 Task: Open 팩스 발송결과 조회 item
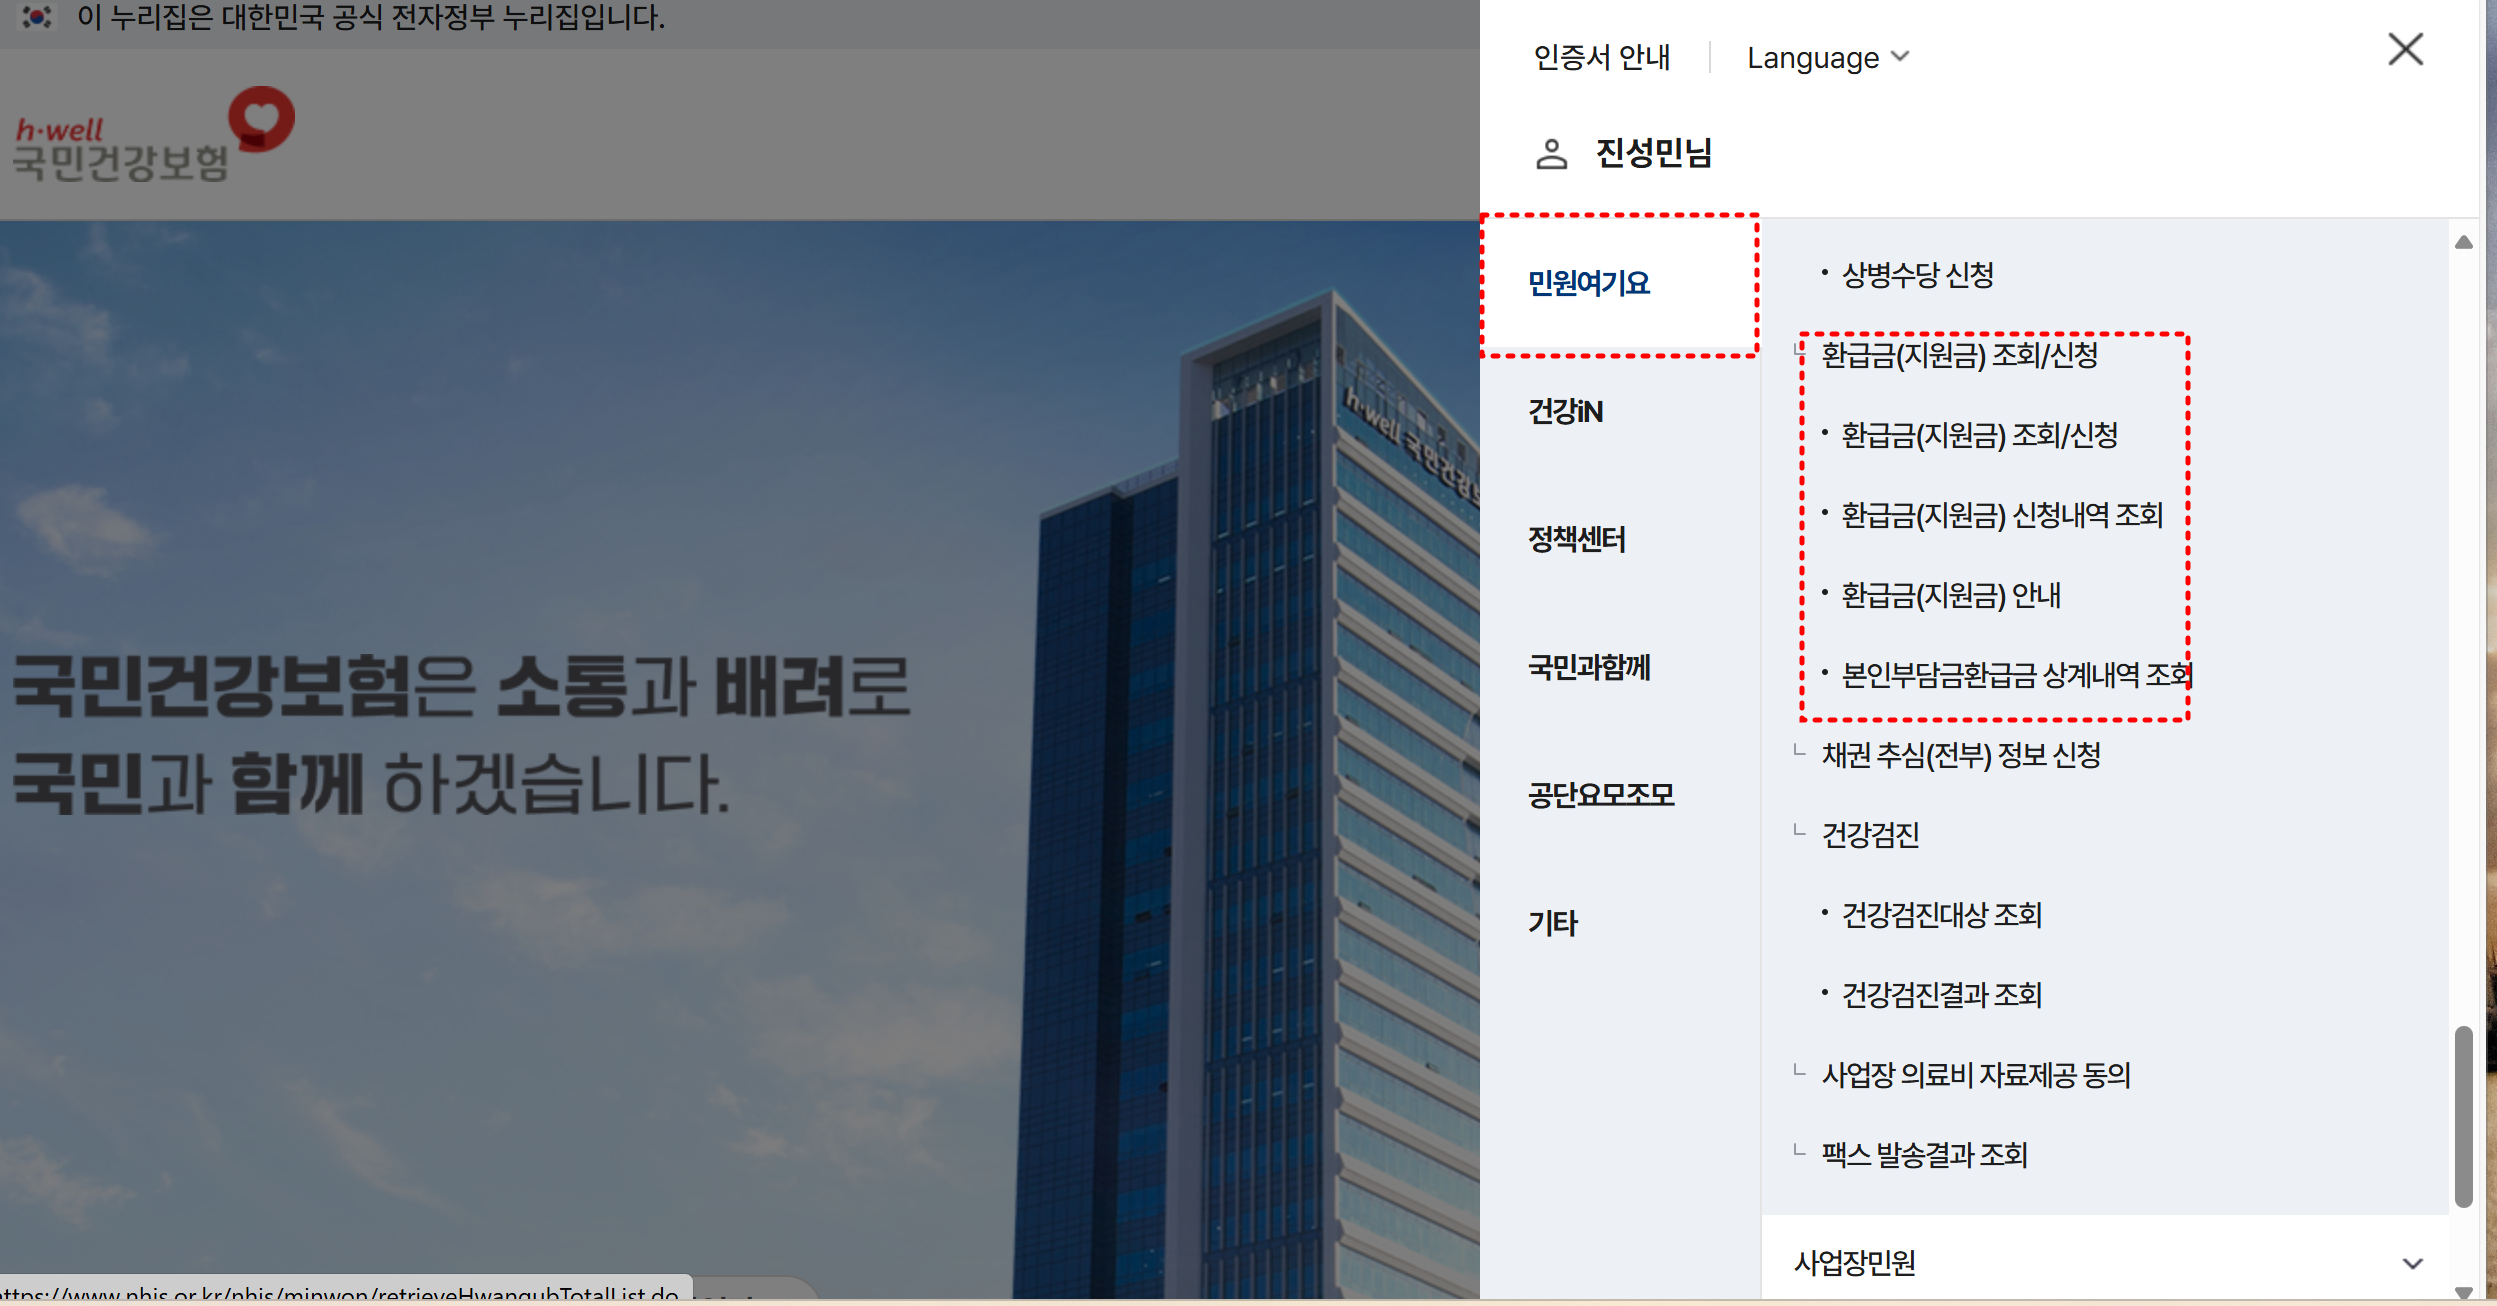point(1924,1155)
